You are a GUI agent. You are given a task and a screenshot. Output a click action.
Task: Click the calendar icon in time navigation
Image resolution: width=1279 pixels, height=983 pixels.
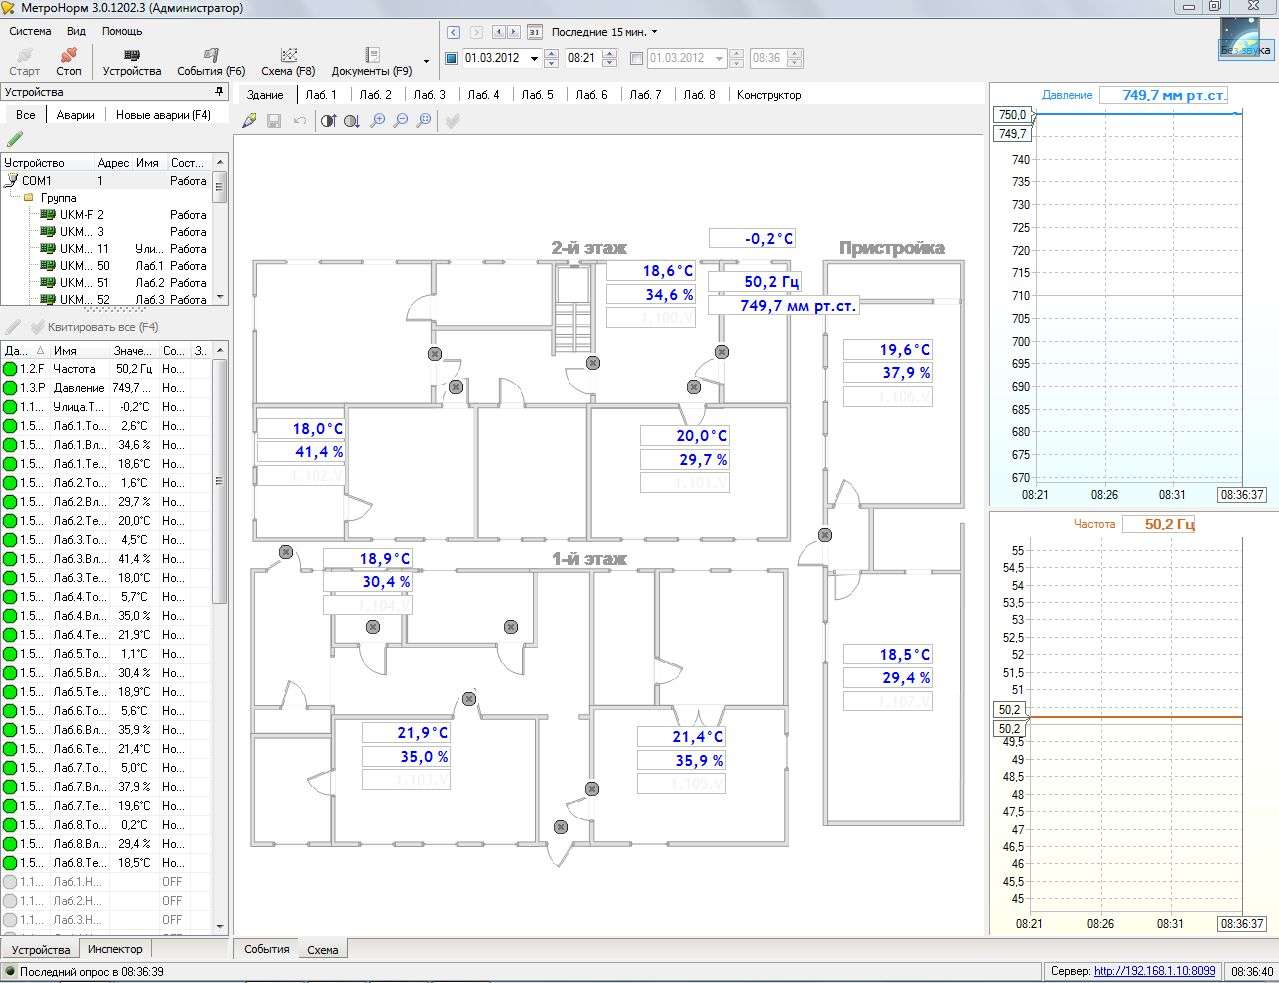coord(534,32)
